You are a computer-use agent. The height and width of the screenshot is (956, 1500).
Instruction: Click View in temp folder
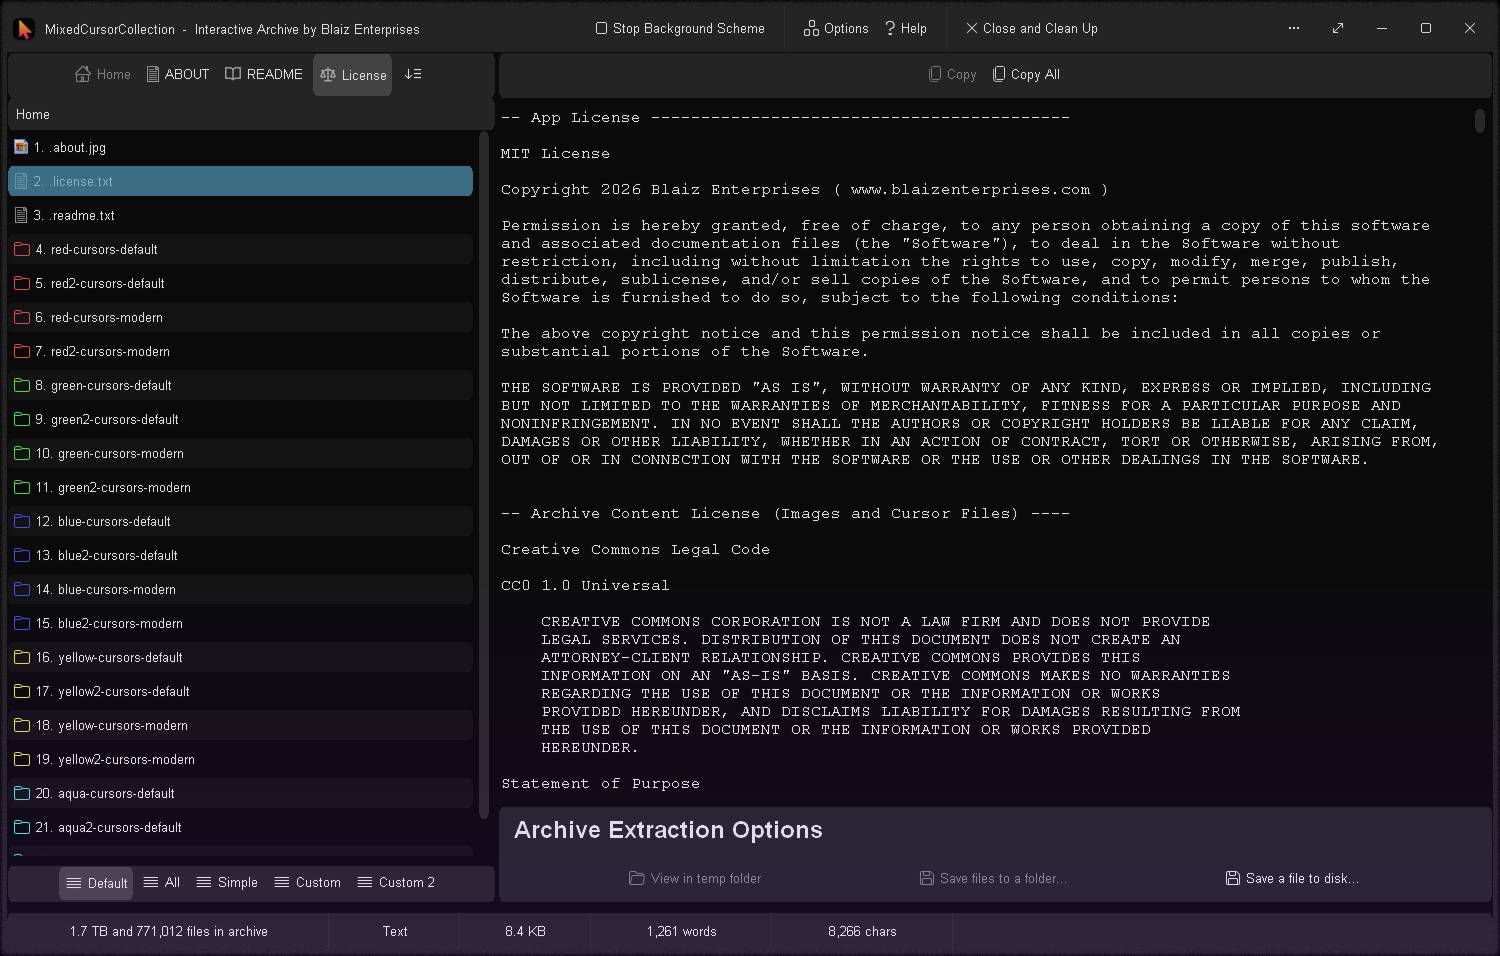(x=695, y=878)
